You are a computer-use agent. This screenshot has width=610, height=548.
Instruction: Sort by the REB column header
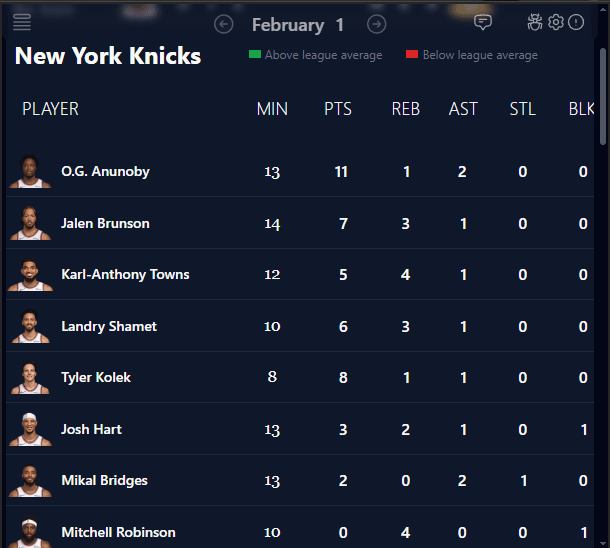405,109
